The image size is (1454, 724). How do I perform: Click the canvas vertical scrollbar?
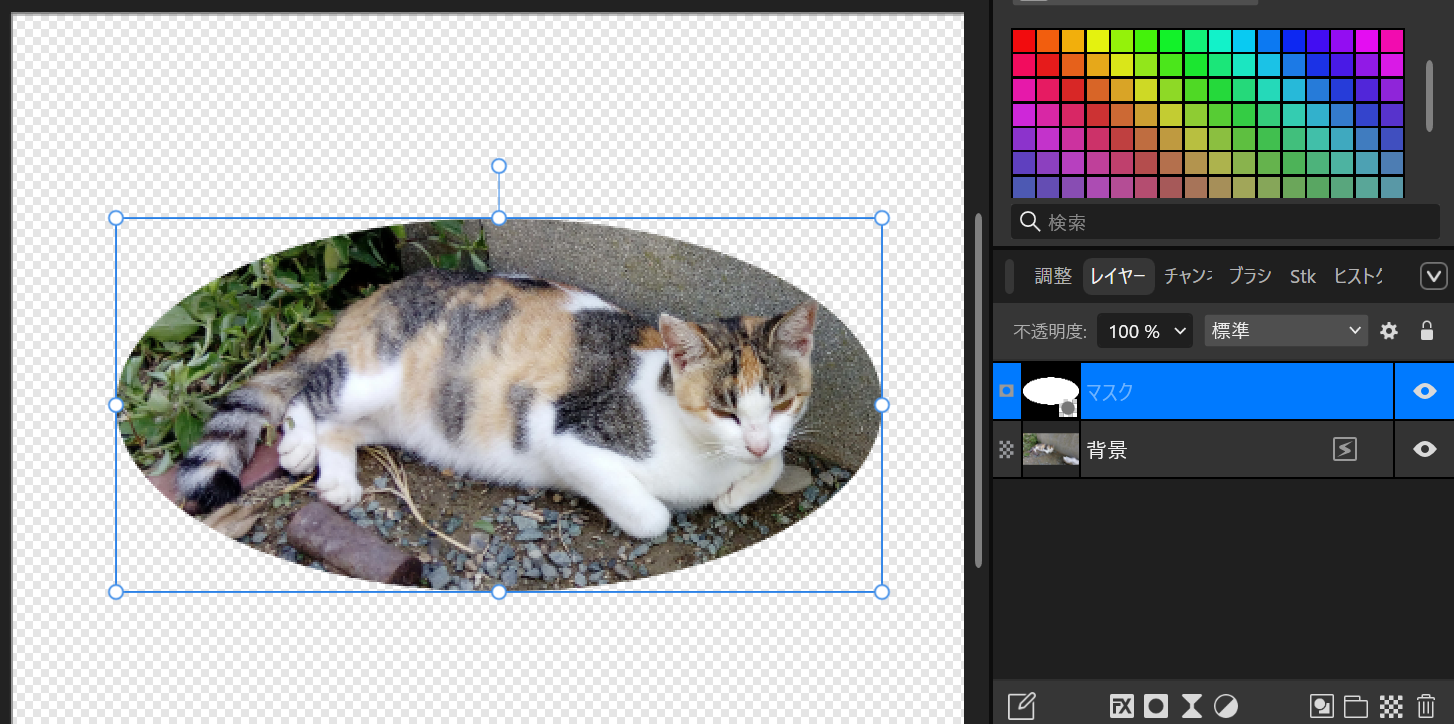coord(979,390)
